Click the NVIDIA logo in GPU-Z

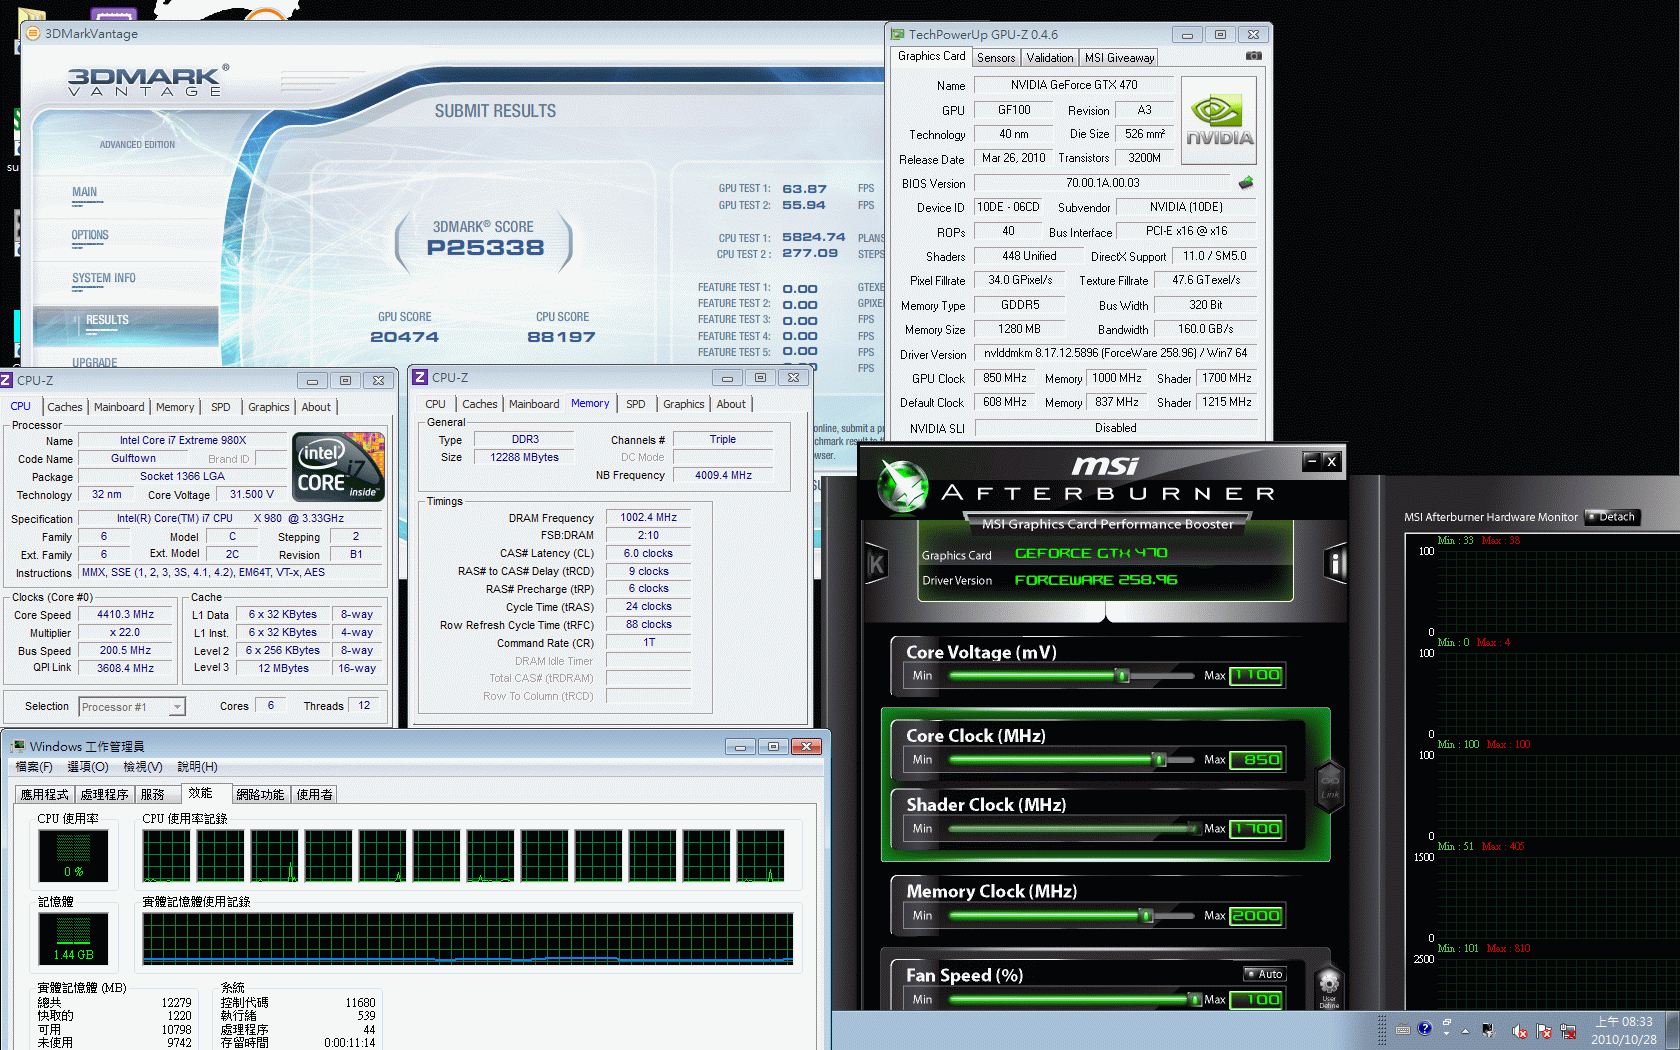coord(1218,121)
